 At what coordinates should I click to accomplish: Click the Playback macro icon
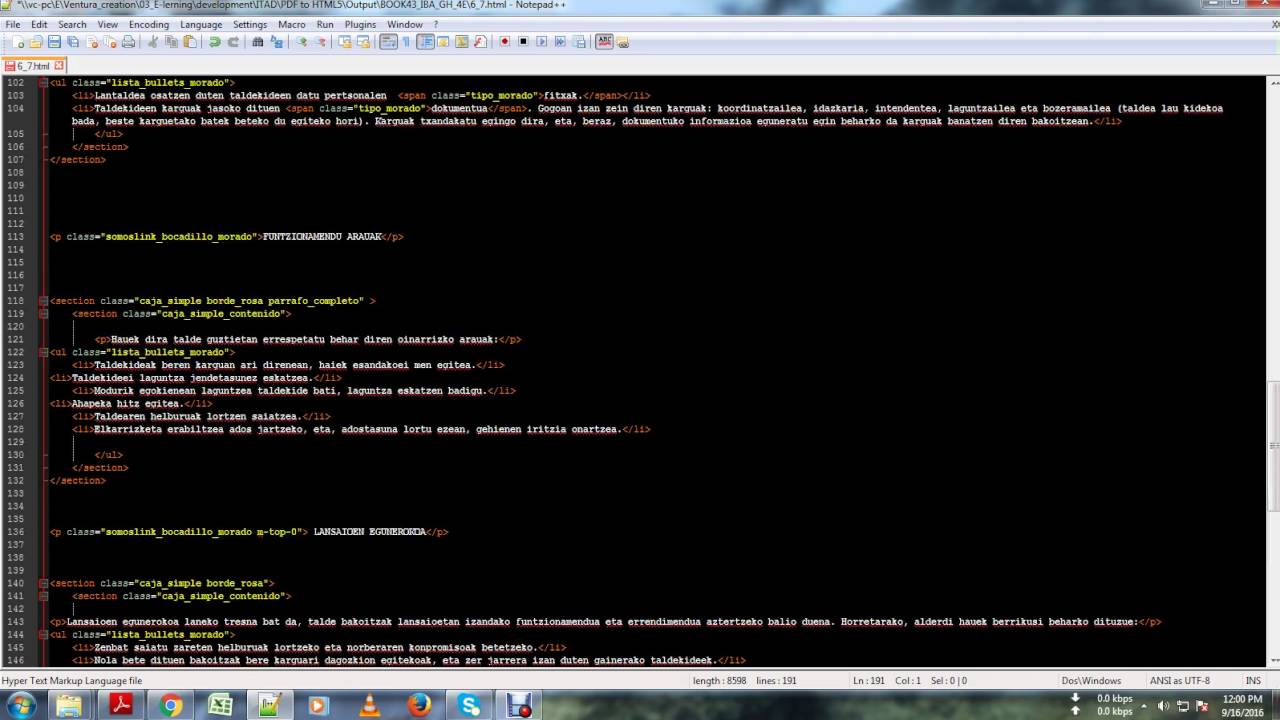[x=541, y=42]
